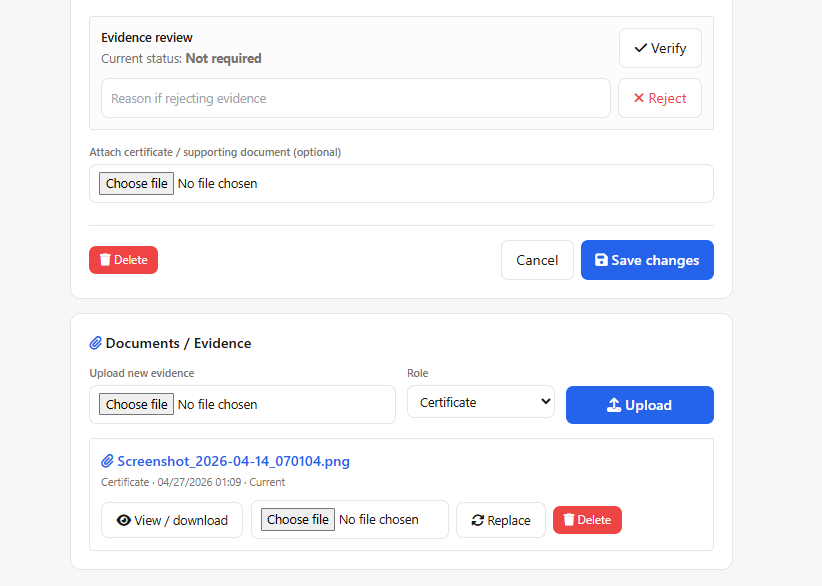Click 'No file chosen' in supporting document field
Viewport: 822px width, 586px height.
pyautogui.click(x=218, y=183)
